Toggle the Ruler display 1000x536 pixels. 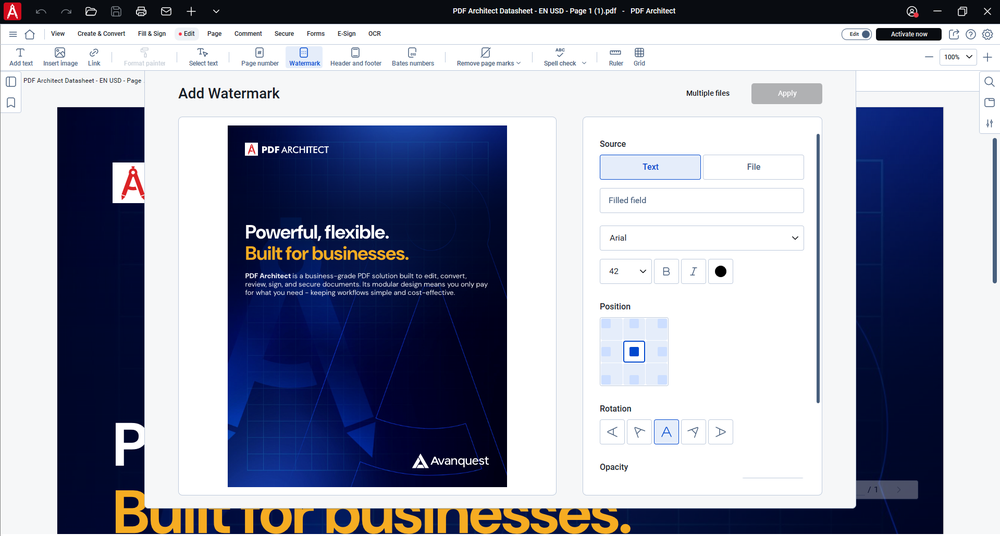click(x=615, y=57)
